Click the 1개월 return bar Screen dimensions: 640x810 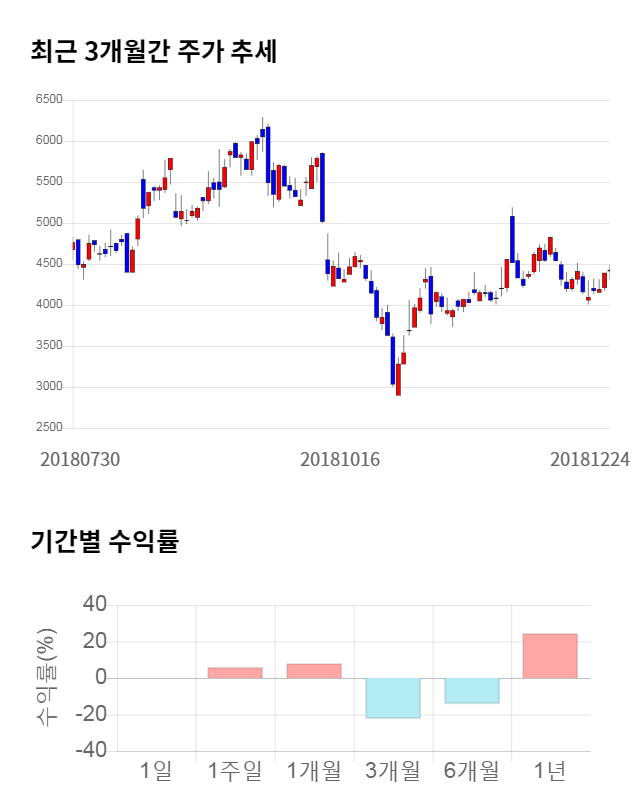[x=314, y=671]
